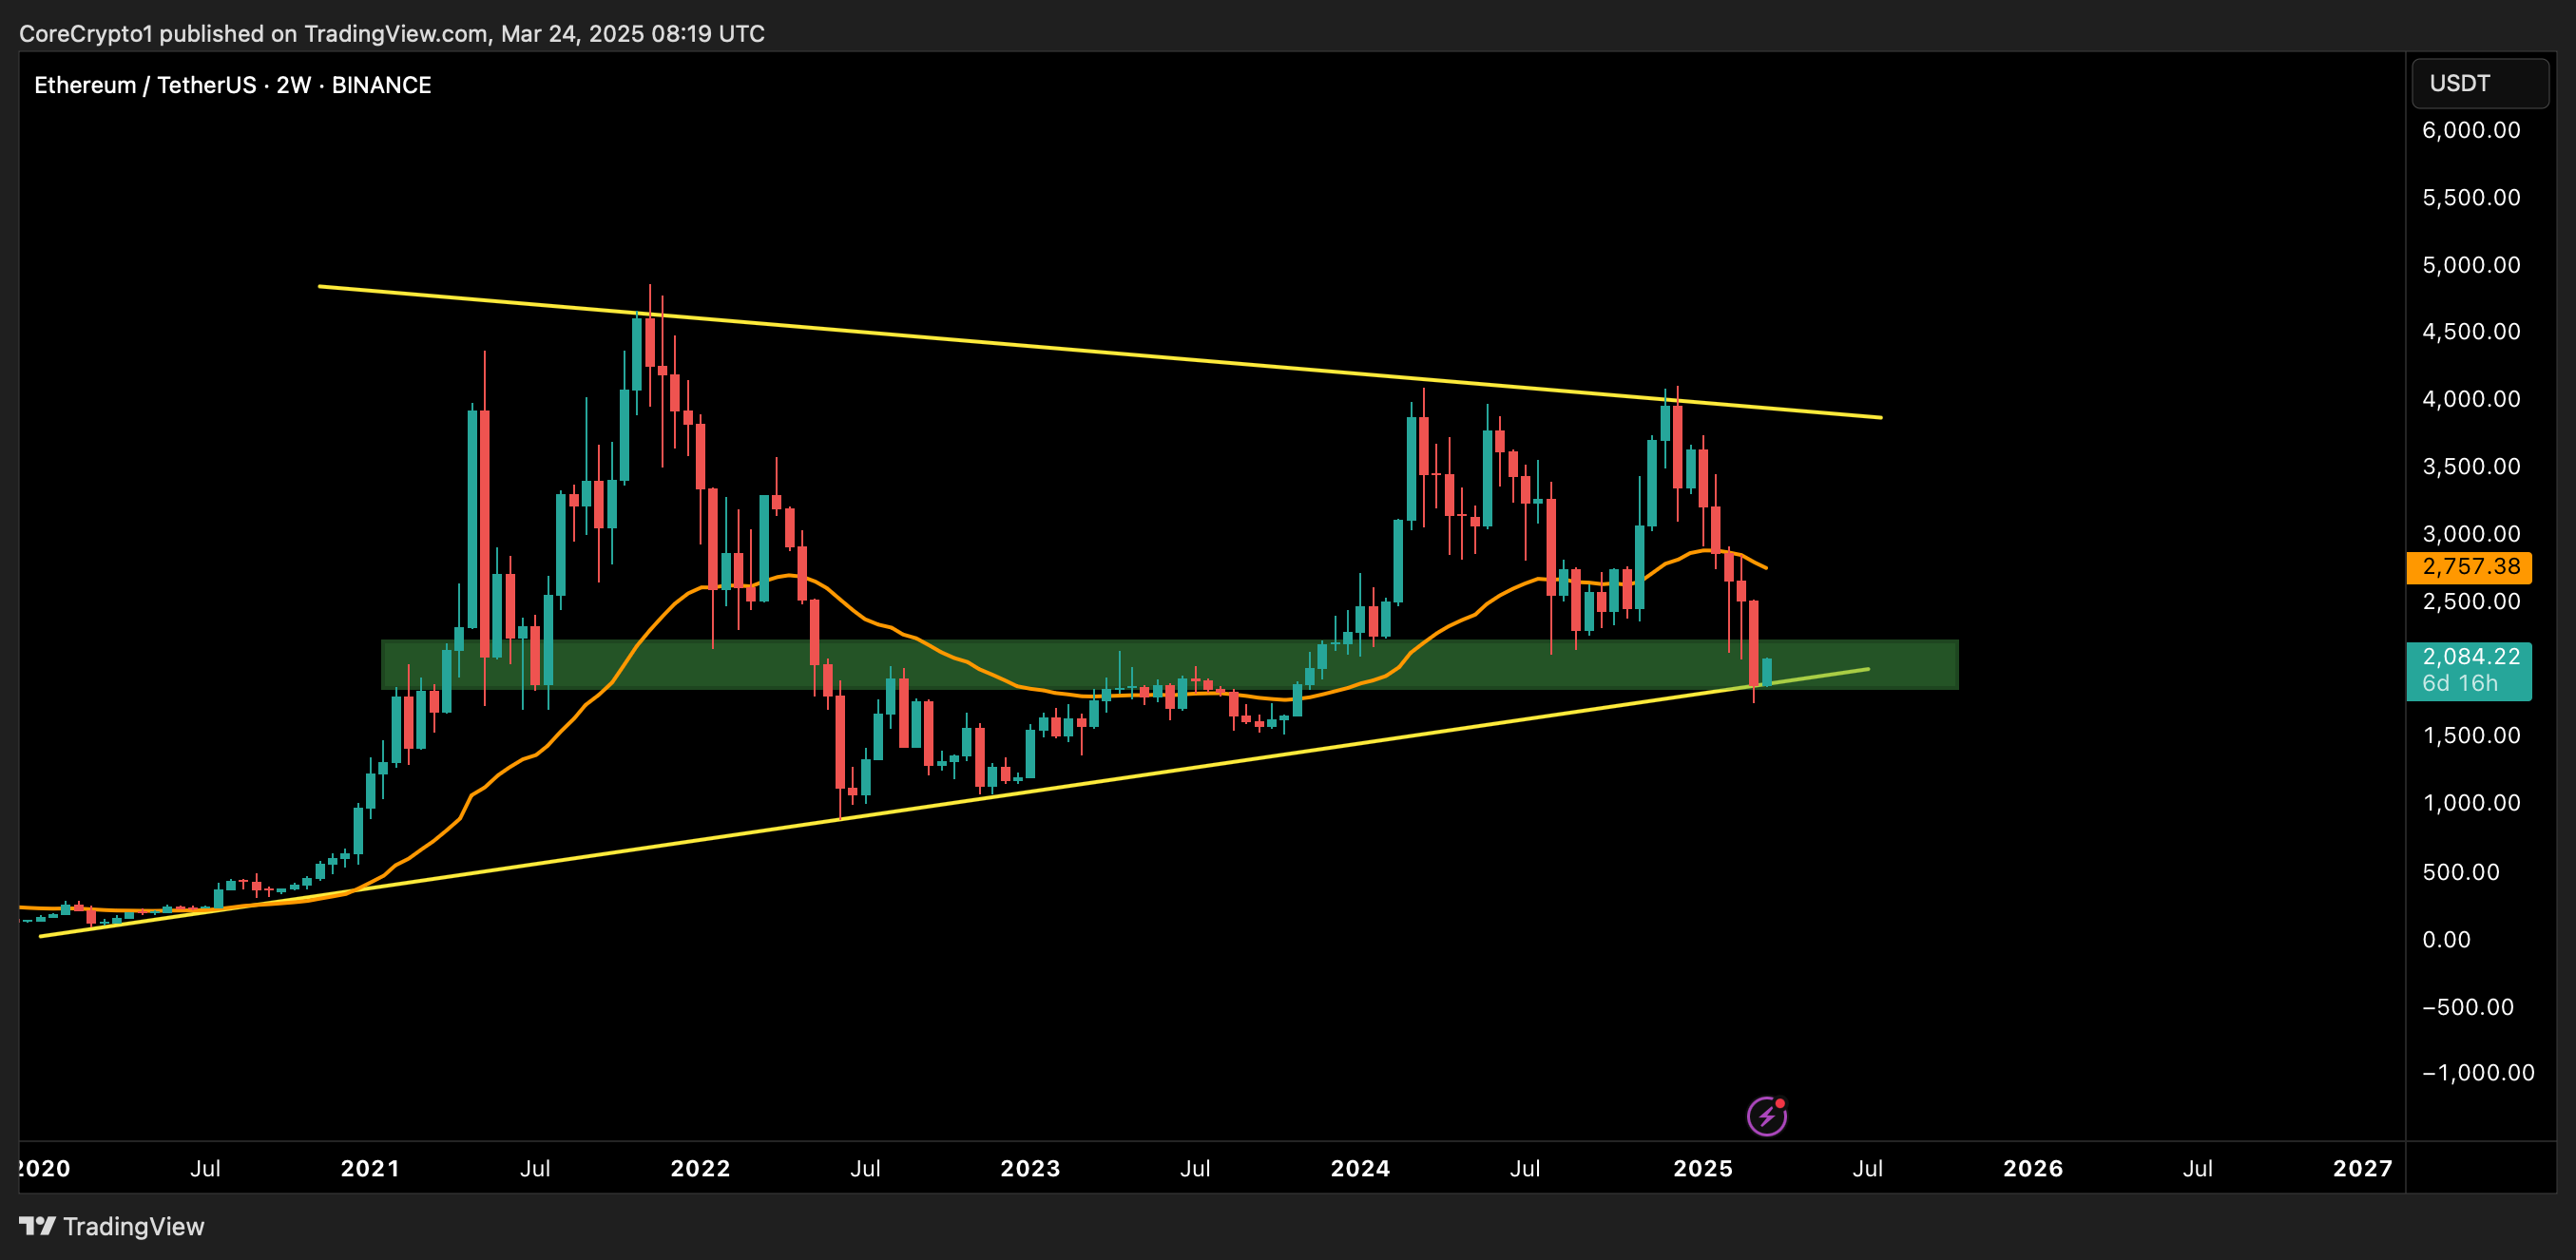Click the purple lightning bolt event icon

[x=1766, y=1115]
